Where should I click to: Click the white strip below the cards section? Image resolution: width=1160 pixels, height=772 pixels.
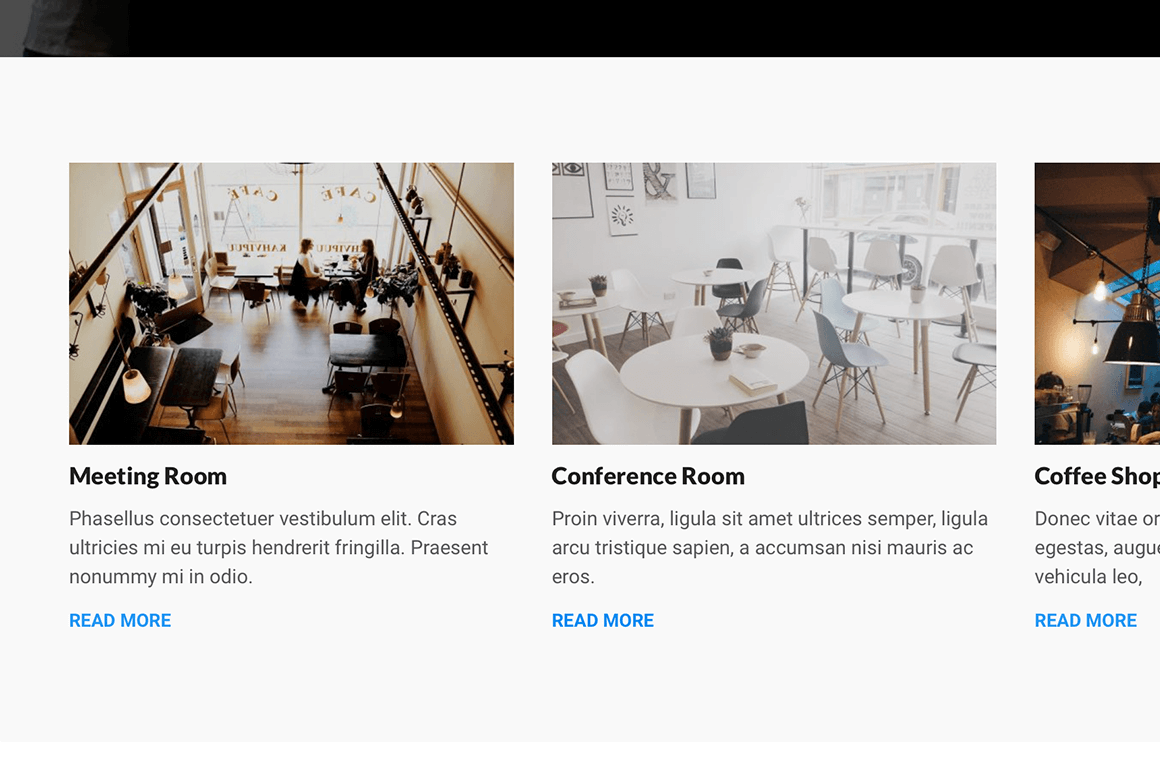click(580, 757)
